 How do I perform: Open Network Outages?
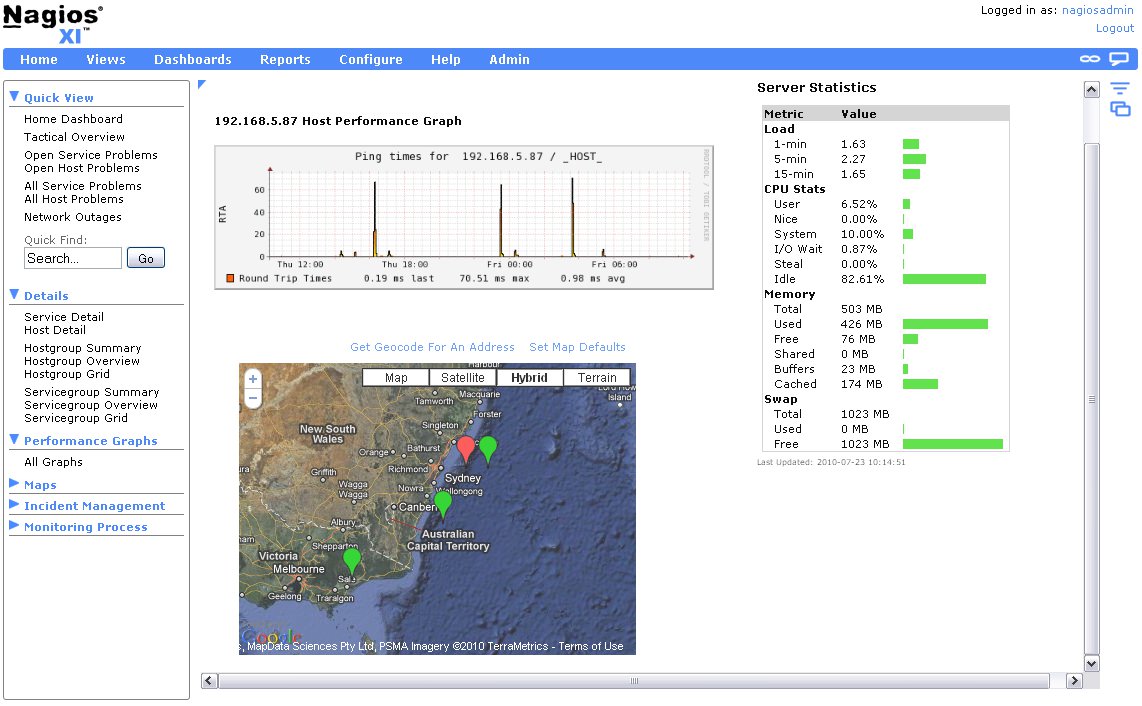click(x=73, y=217)
